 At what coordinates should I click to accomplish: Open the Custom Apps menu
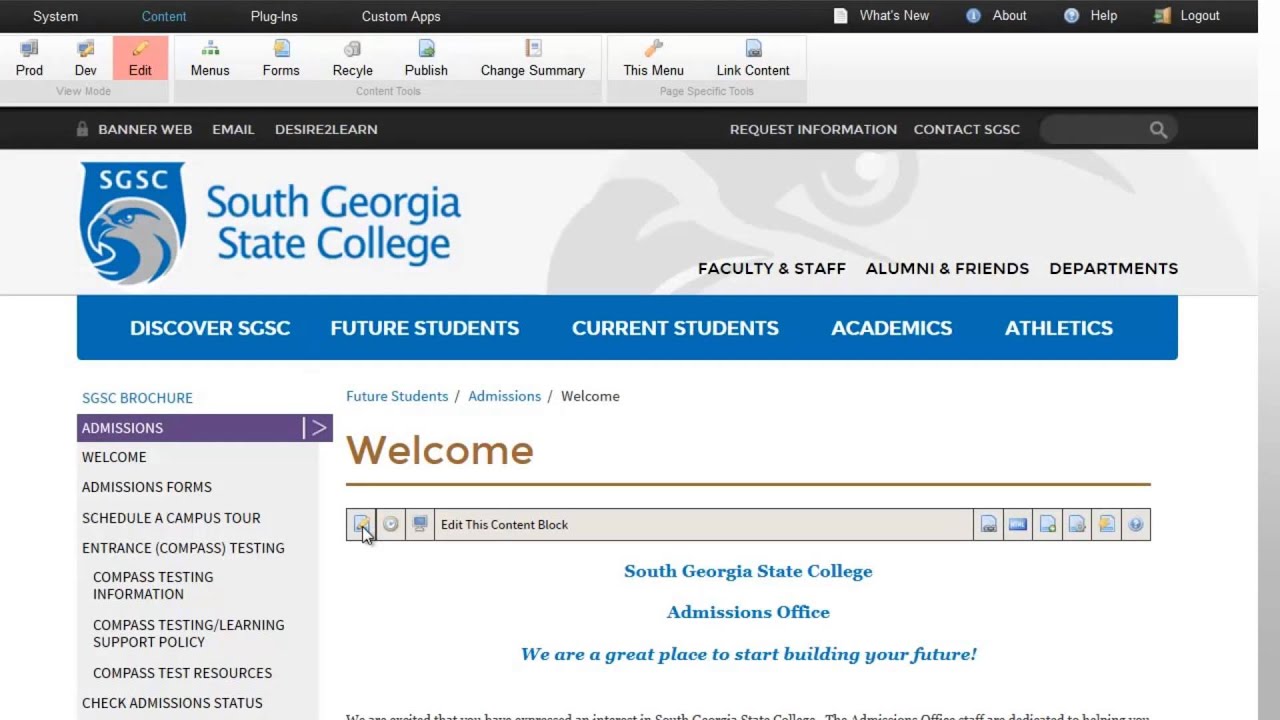pyautogui.click(x=401, y=16)
